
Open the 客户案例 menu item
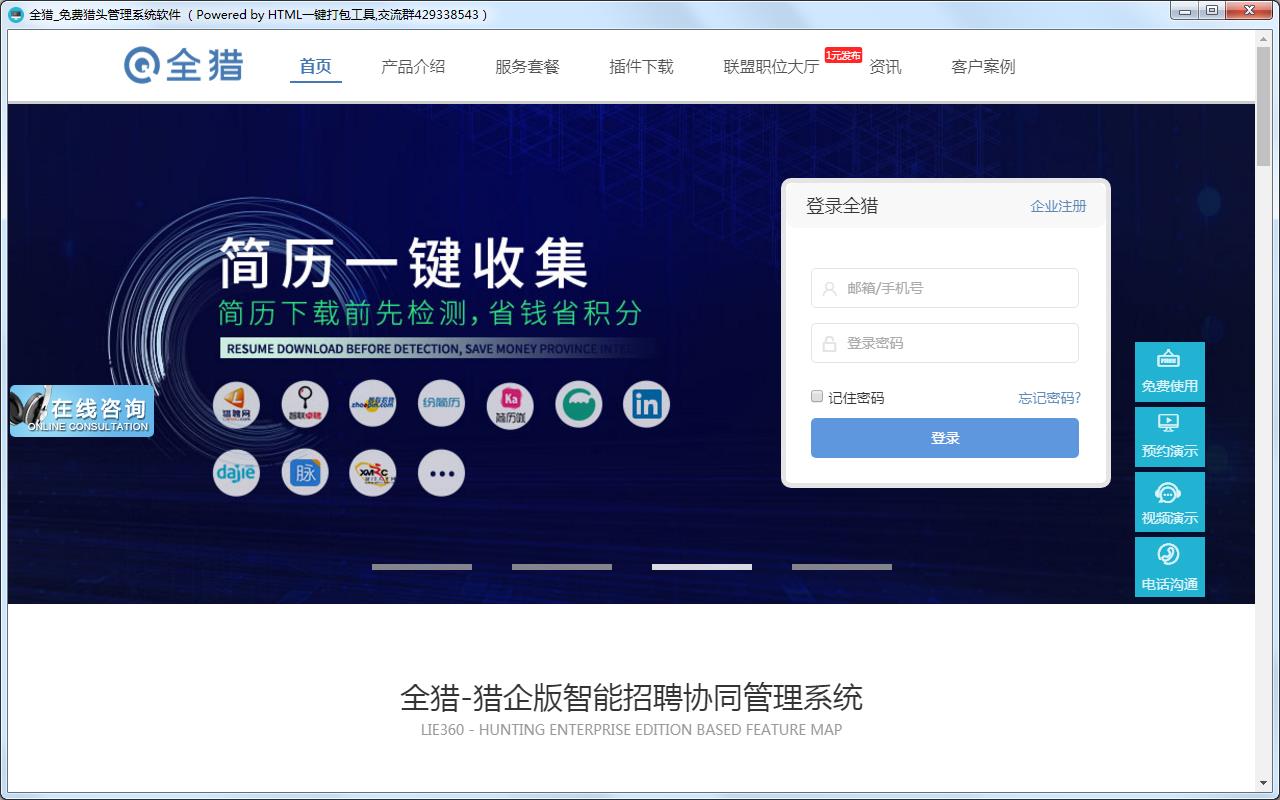(x=983, y=67)
